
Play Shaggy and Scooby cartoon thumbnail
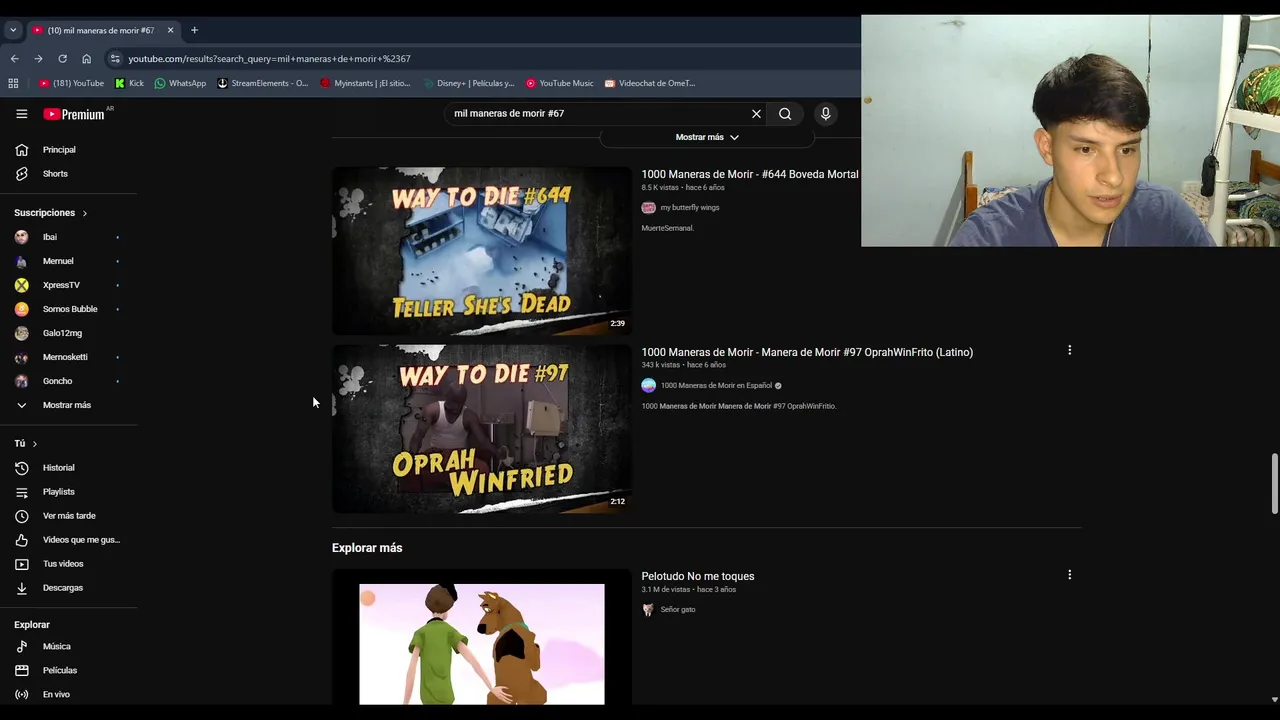pyautogui.click(x=481, y=638)
